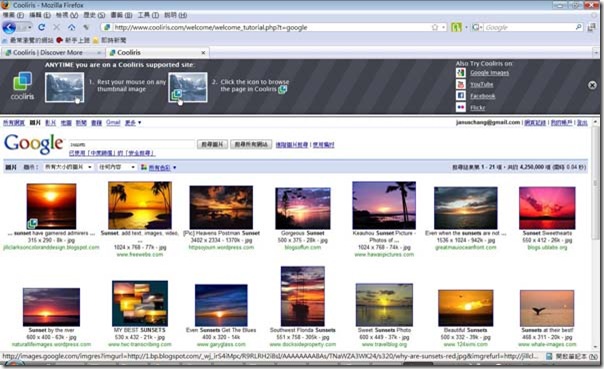
Task: Click the notebook icon in status bar
Action: point(549,357)
